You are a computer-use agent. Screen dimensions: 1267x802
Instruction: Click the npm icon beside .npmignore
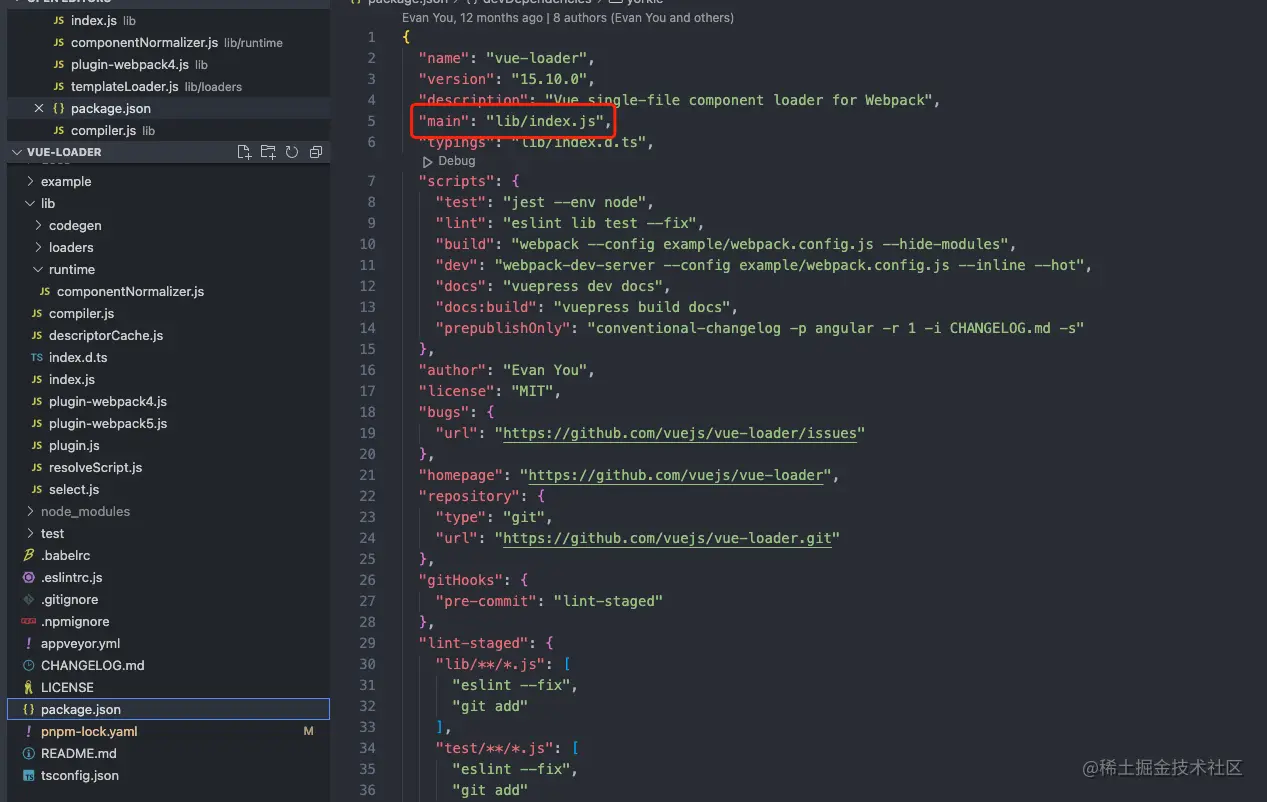(x=29, y=621)
